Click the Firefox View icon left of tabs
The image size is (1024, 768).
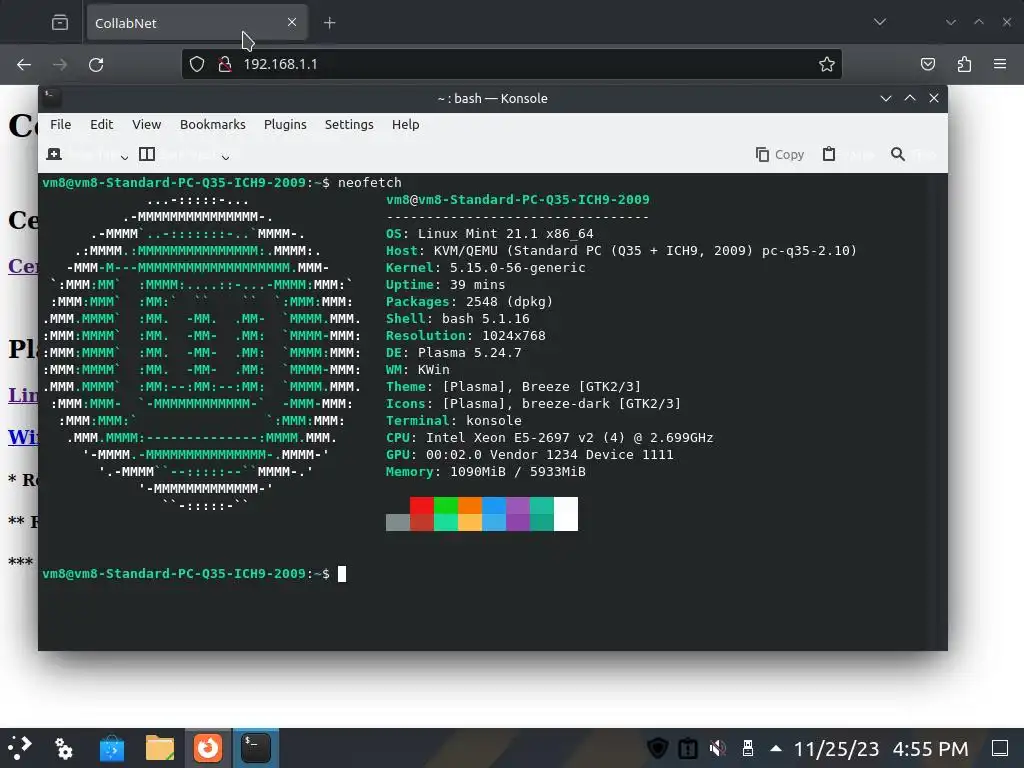tap(60, 23)
